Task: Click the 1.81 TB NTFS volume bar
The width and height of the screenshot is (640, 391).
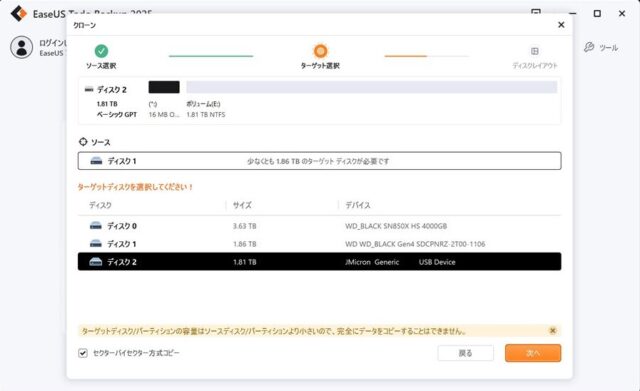Action: [x=372, y=87]
